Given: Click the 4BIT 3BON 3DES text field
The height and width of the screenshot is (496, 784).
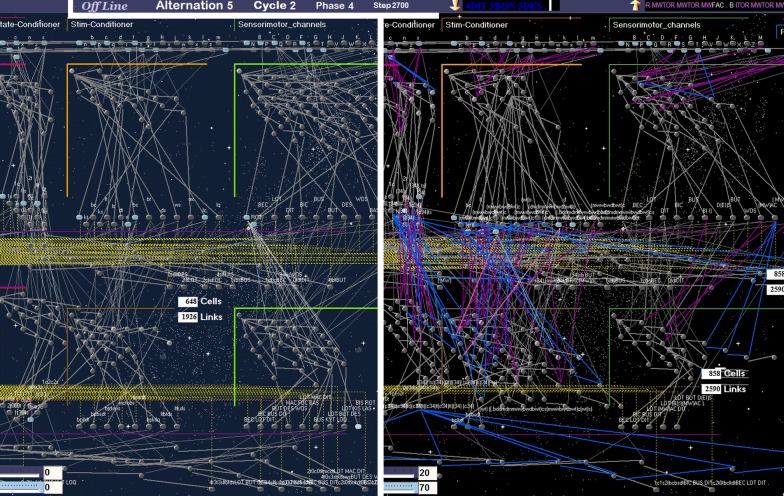Looking at the screenshot, I should click(507, 6).
